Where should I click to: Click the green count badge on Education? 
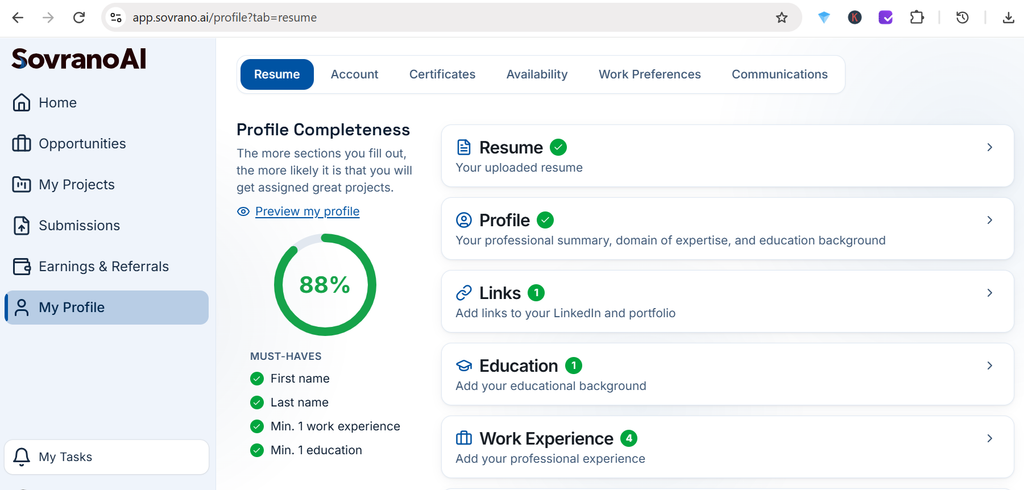[573, 366]
